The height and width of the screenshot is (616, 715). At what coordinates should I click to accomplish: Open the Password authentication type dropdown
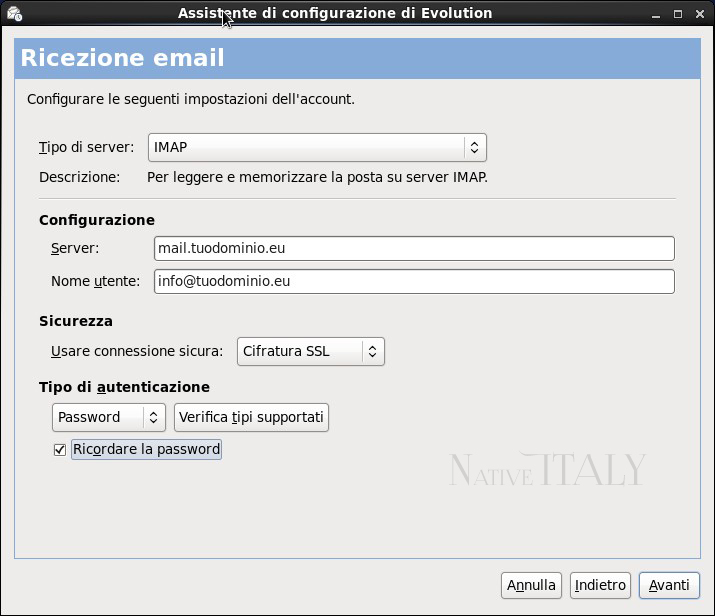109,417
